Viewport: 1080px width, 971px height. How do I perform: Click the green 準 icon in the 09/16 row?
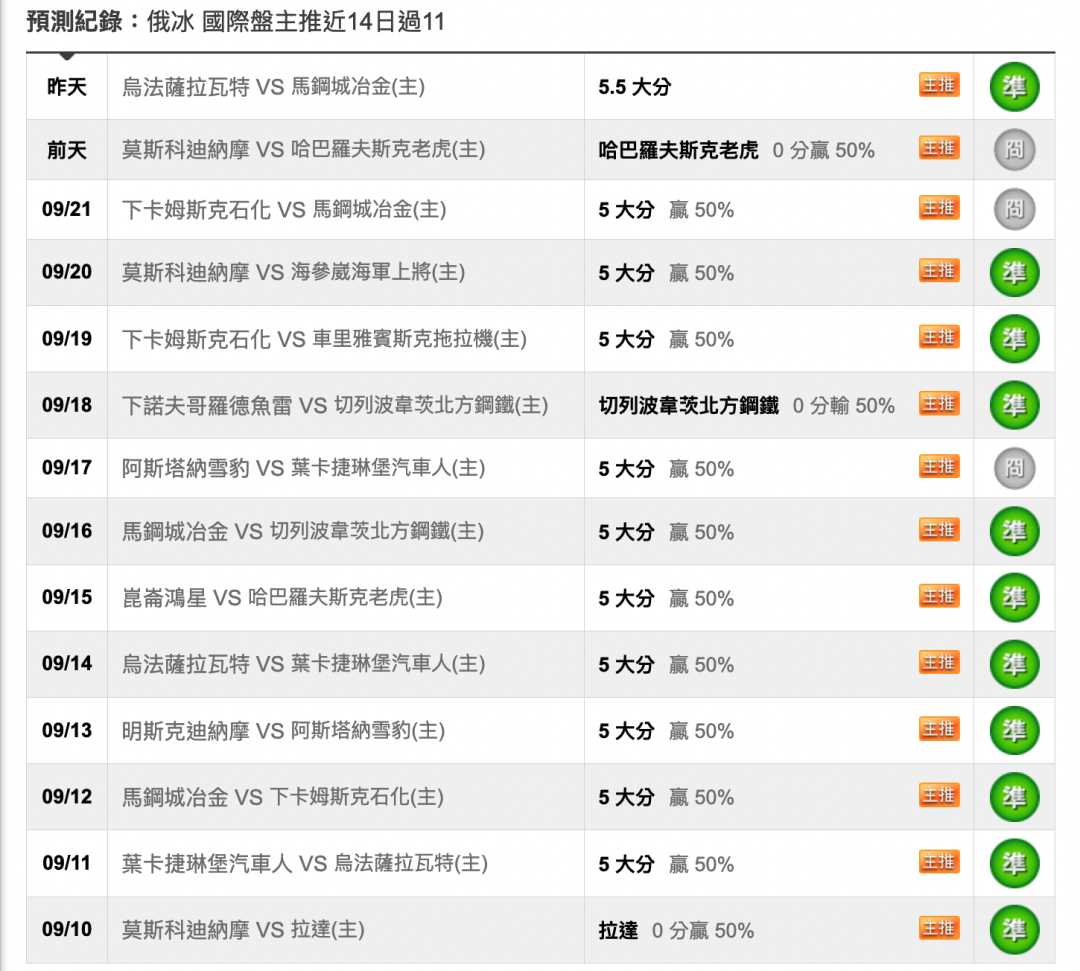(x=1014, y=532)
